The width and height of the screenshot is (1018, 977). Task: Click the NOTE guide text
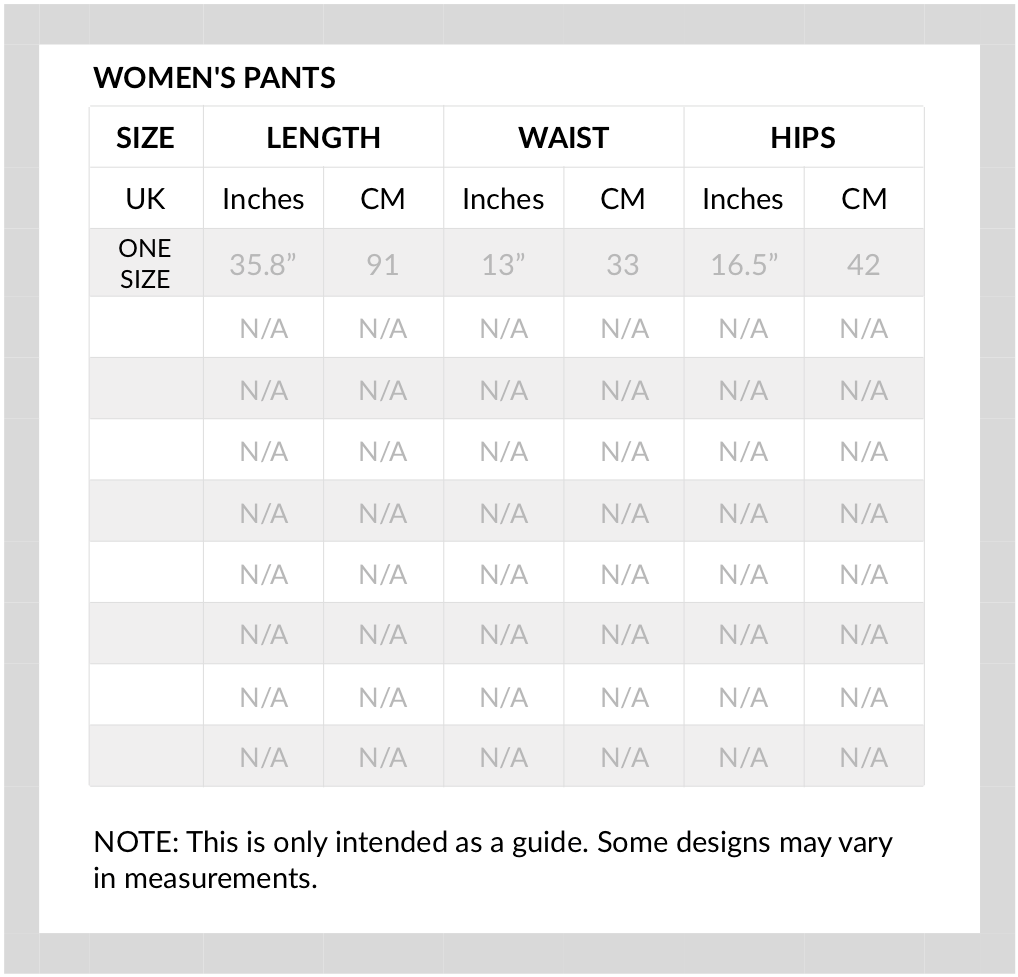493,860
